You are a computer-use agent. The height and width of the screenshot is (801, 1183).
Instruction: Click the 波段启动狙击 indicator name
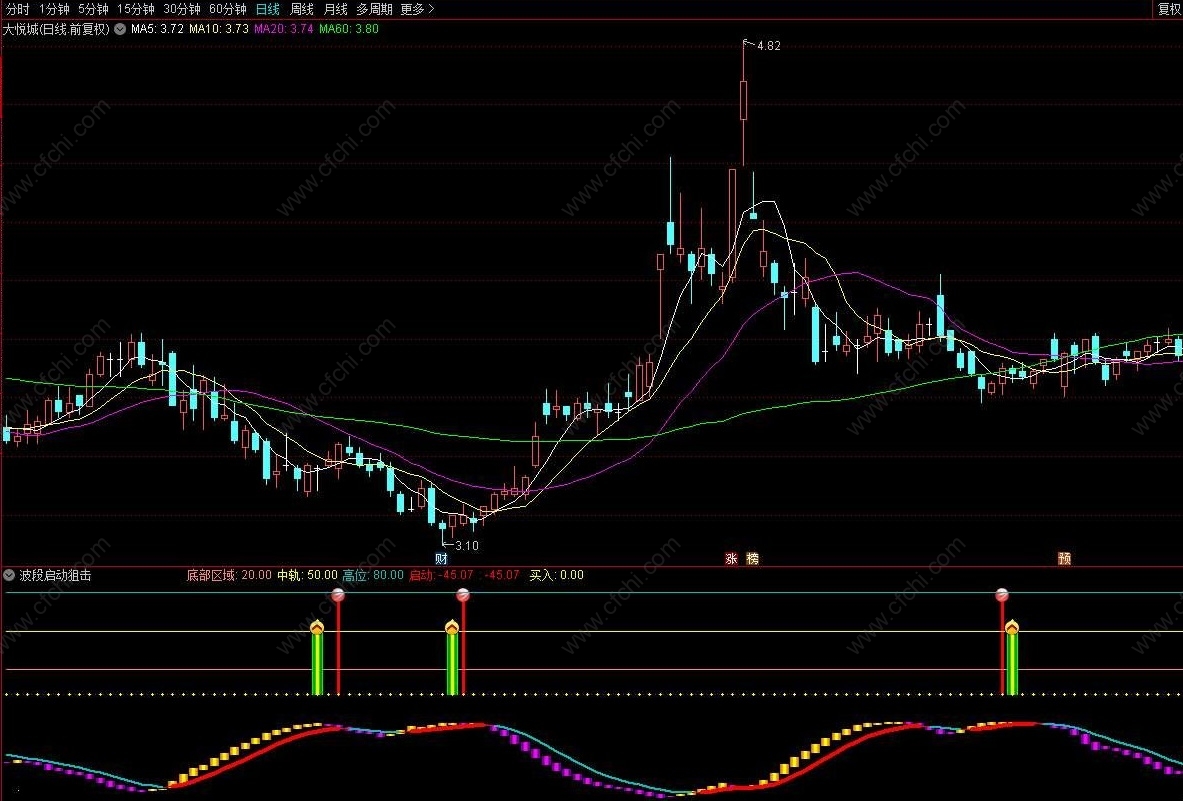(x=56, y=575)
